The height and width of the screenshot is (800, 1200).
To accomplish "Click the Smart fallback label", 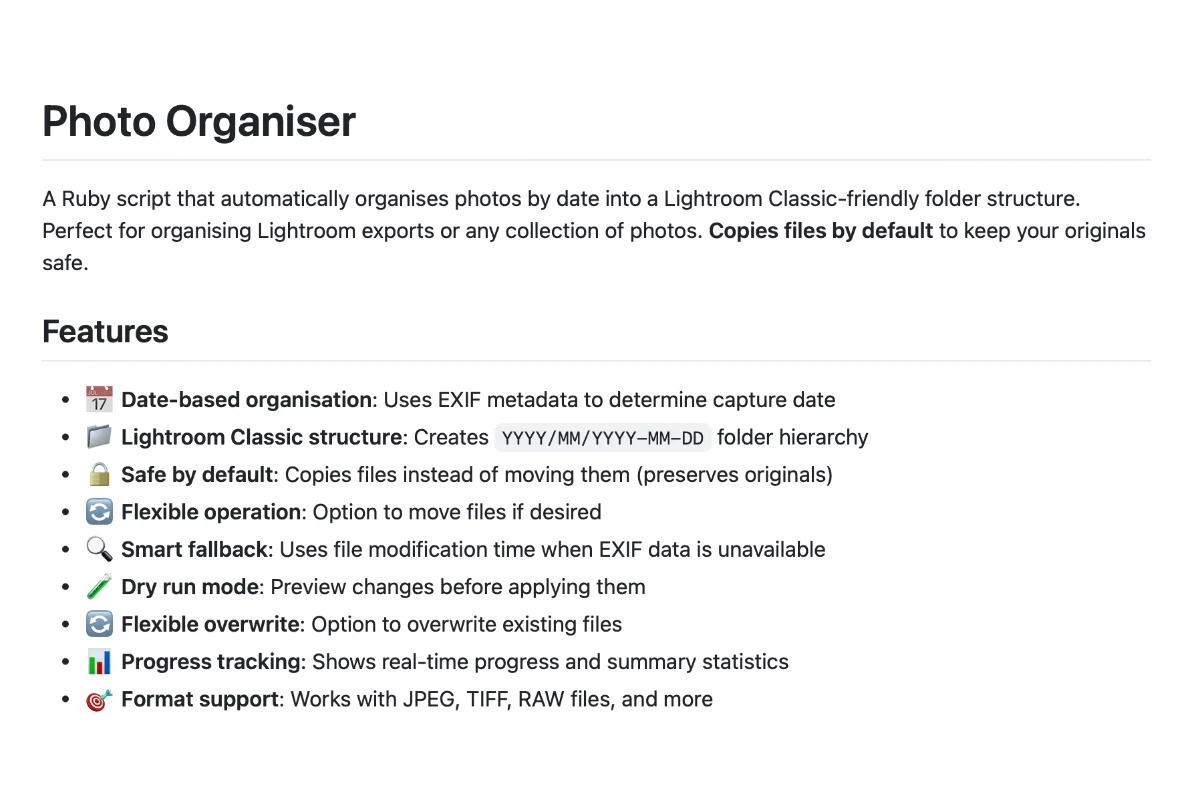I will [x=195, y=549].
